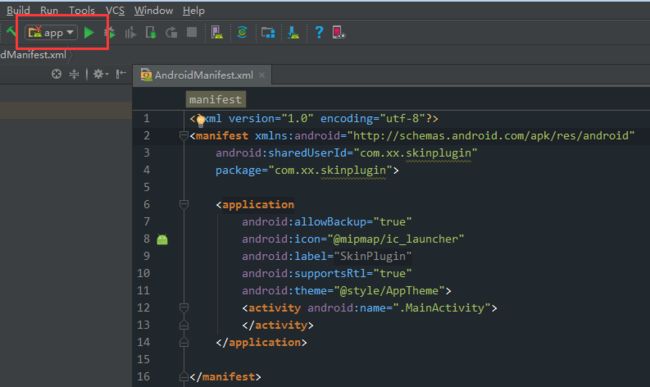The width and height of the screenshot is (650, 387).
Task: Open the AVD Manager icon
Action: point(217,32)
